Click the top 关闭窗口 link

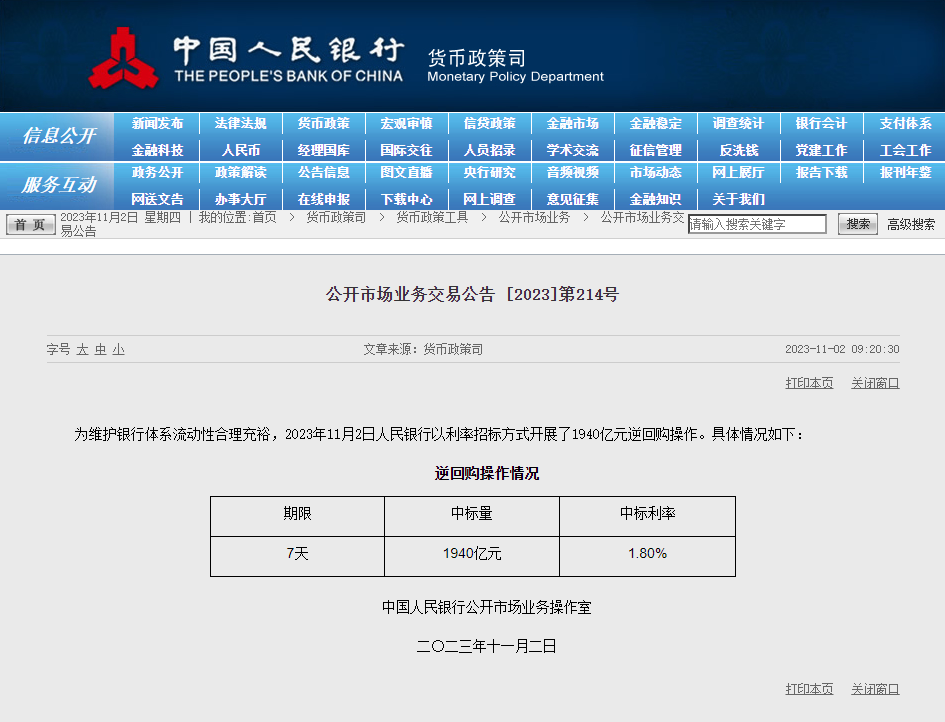tap(875, 383)
